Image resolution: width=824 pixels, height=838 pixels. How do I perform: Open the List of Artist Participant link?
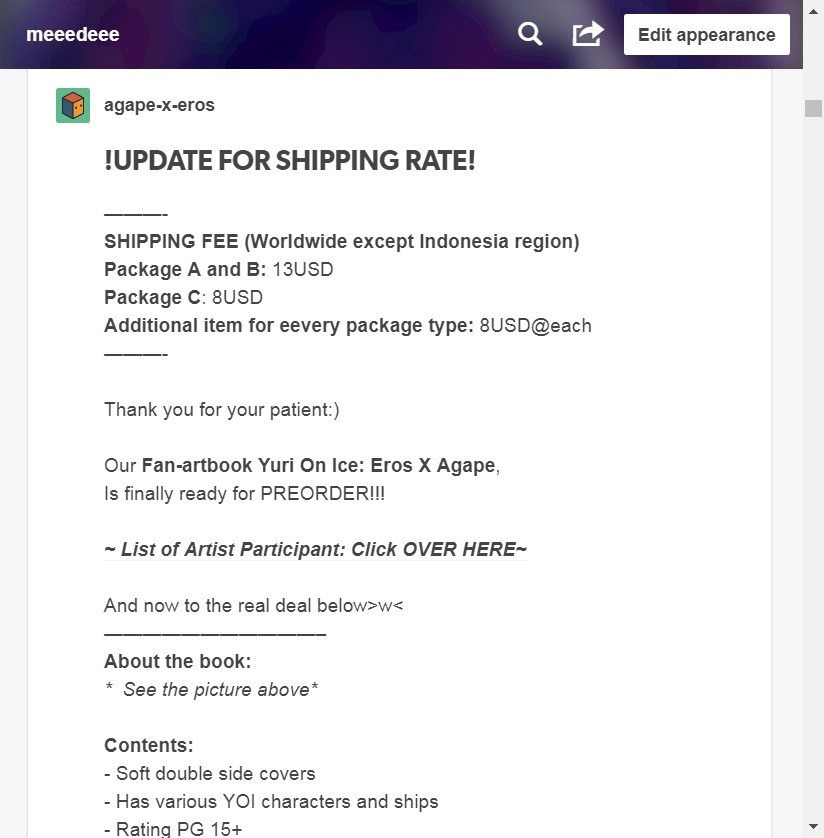[x=315, y=549]
